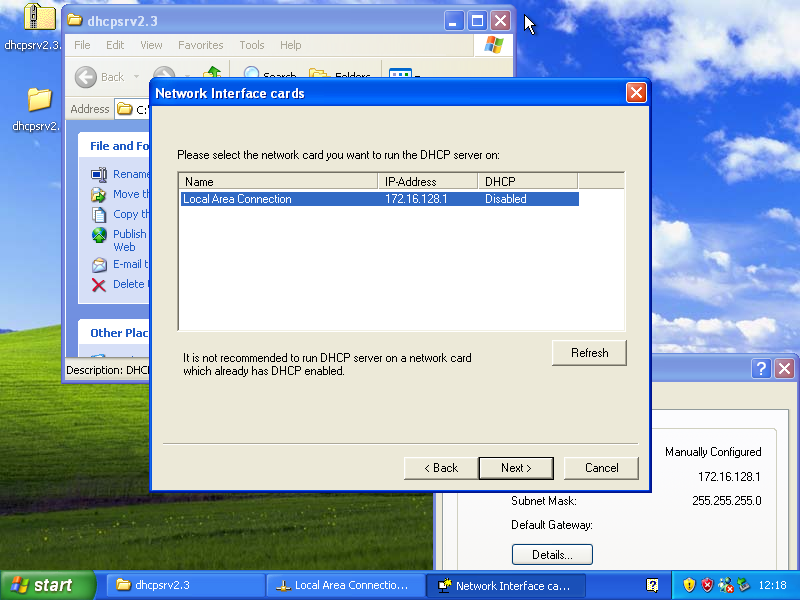Sort list by IP-Address column header
This screenshot has height=600, width=800.
[x=429, y=181]
